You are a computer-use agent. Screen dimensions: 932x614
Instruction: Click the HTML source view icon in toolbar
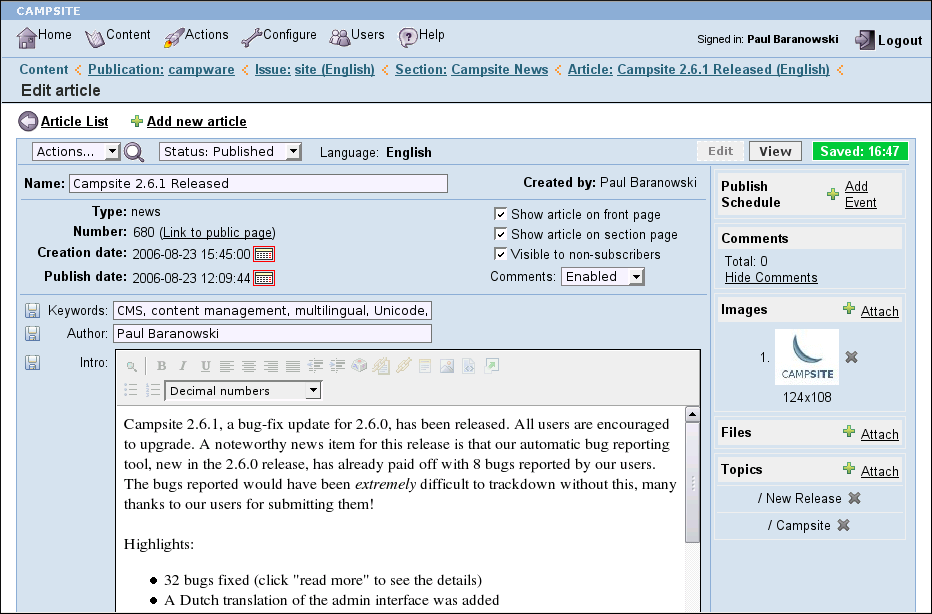point(469,366)
